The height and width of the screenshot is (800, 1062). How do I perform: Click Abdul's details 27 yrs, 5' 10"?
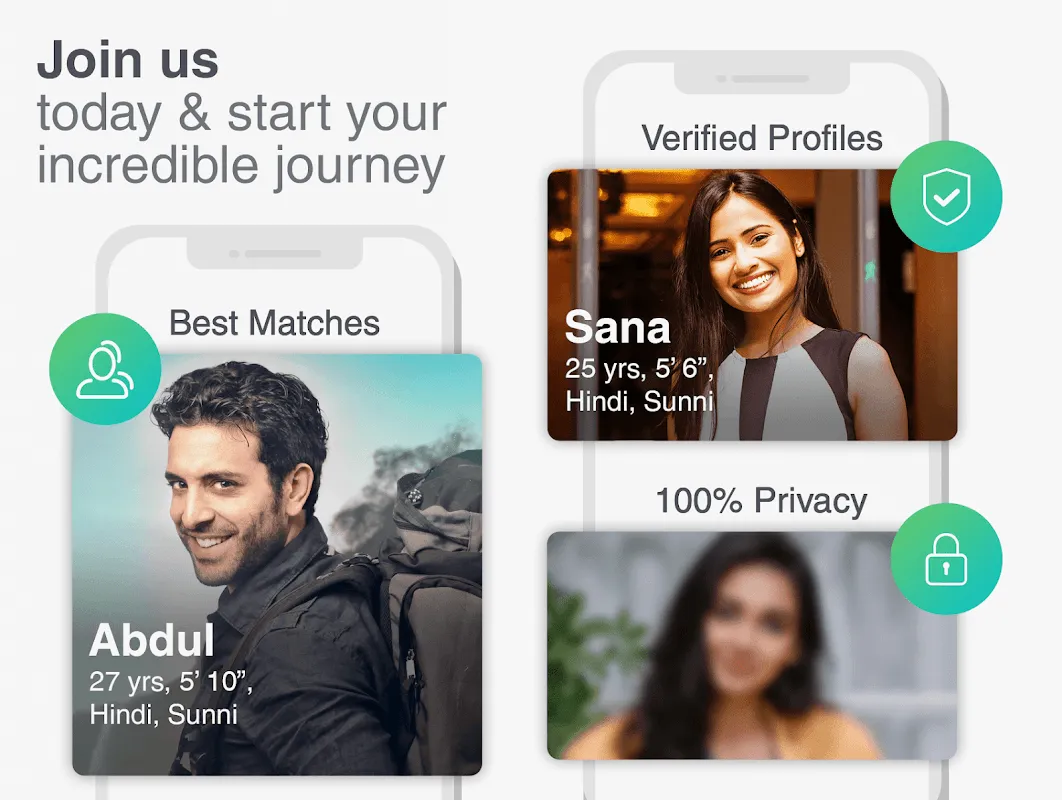171,681
